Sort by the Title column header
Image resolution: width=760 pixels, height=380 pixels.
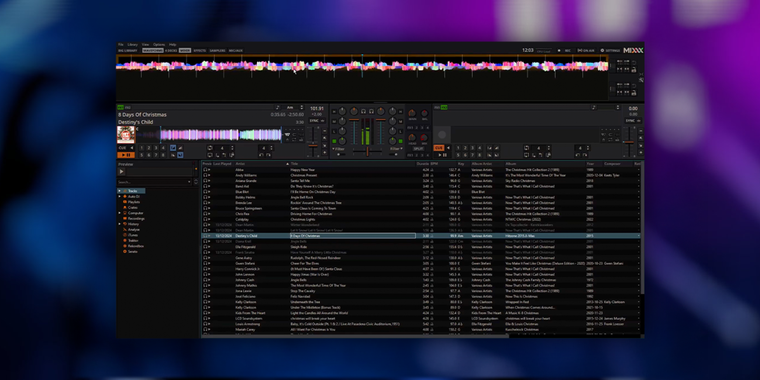tap(352, 164)
